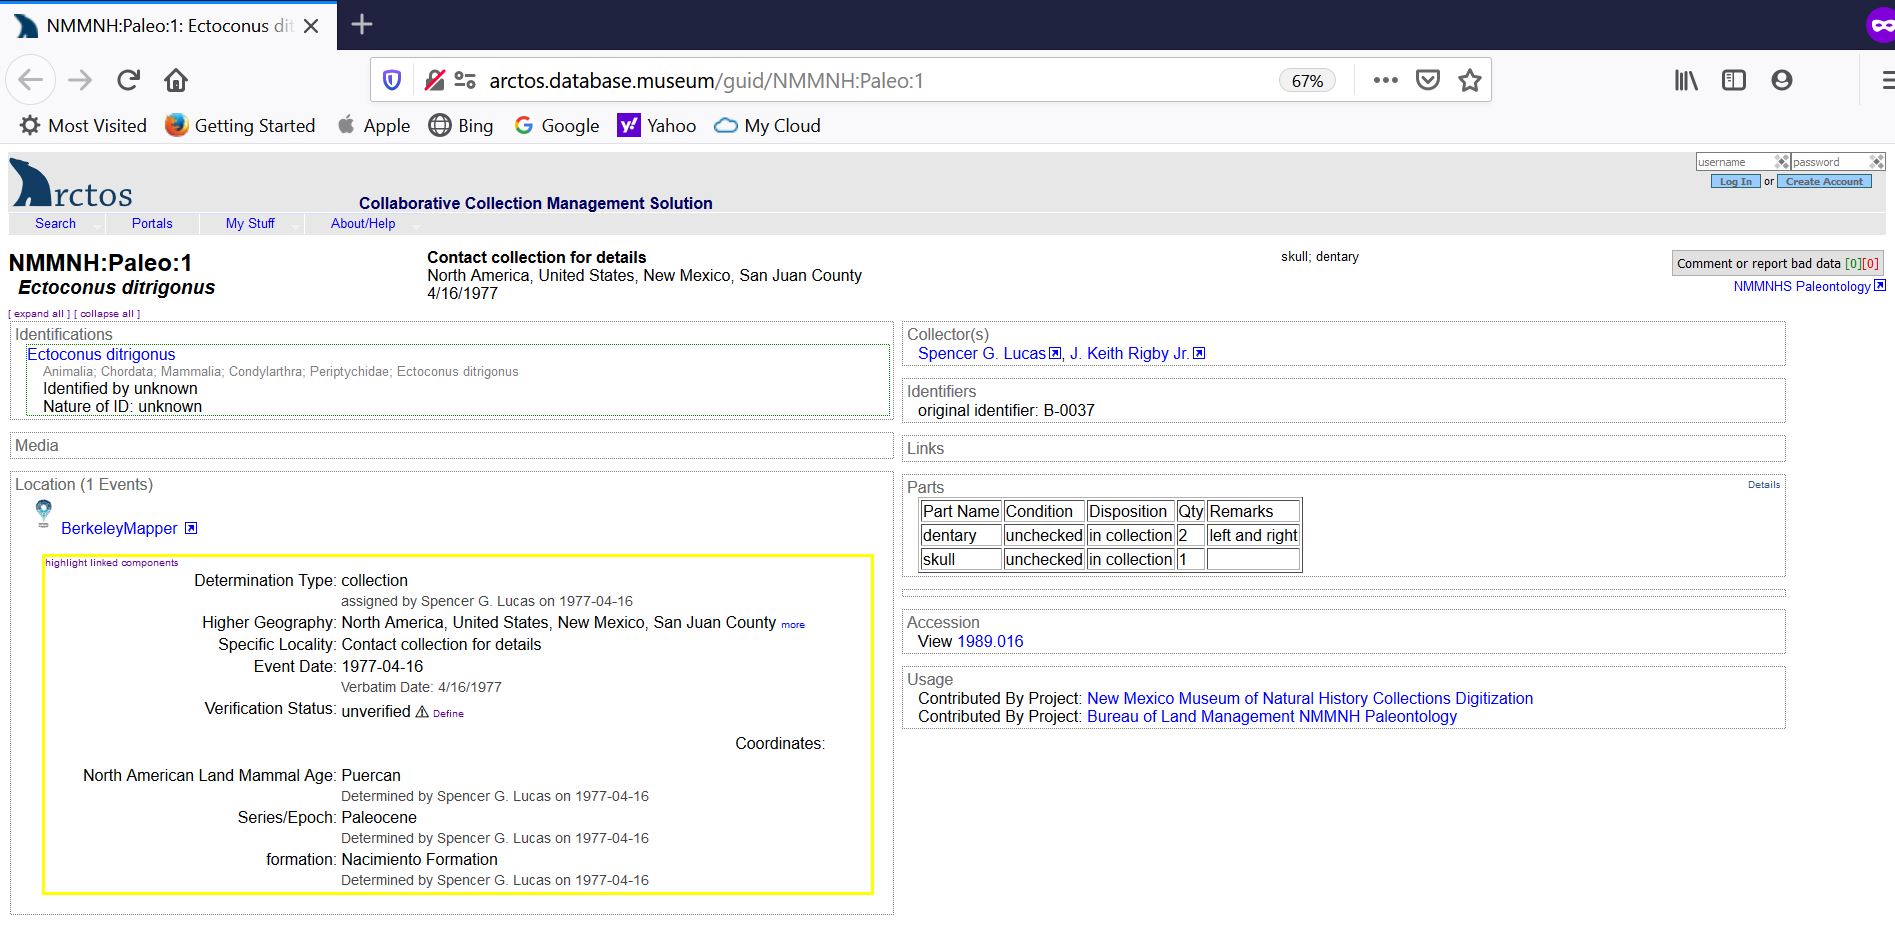Focus the username field
This screenshot has height=927, width=1895.
1742,162
